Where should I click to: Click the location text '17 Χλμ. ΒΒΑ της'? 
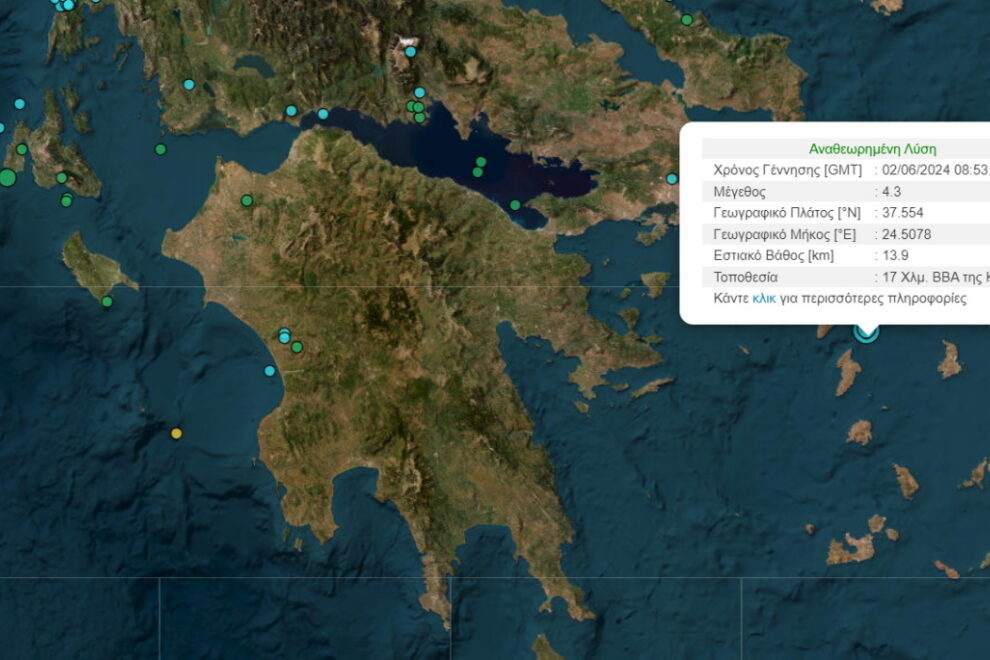[932, 277]
